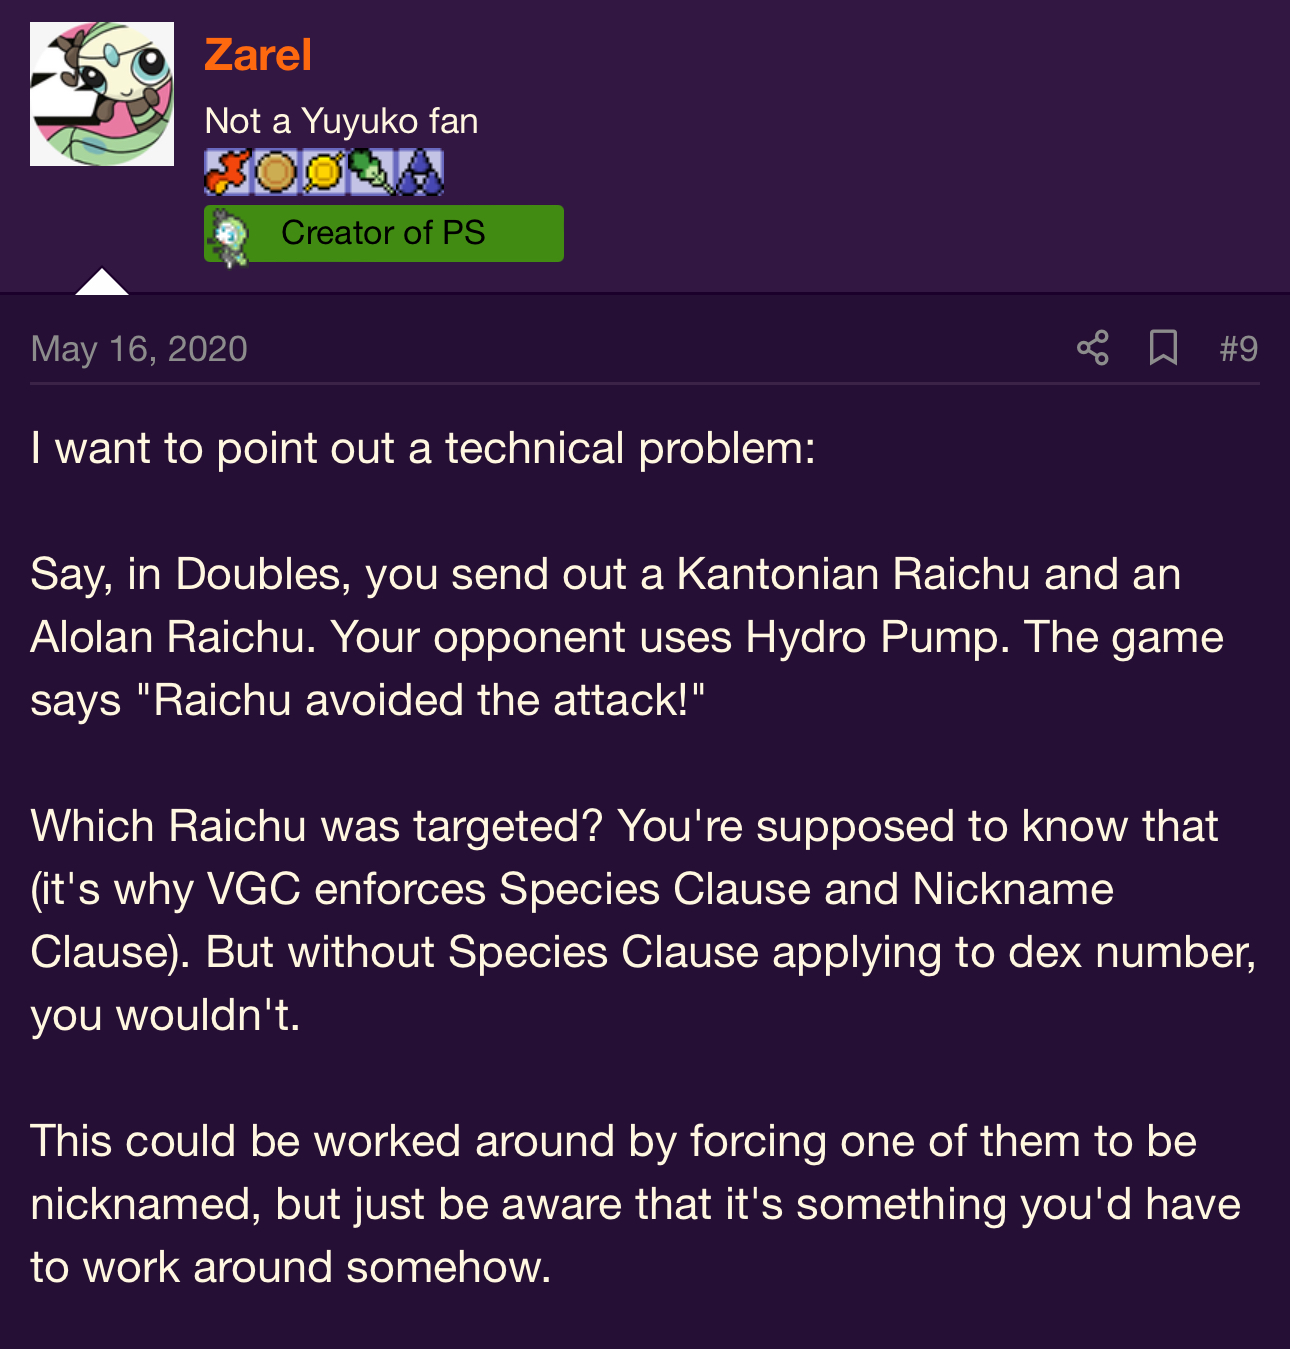Click the 'Raichu avoided the attack!' quote
This screenshot has width=1290, height=1349.
pyautogui.click(x=420, y=700)
